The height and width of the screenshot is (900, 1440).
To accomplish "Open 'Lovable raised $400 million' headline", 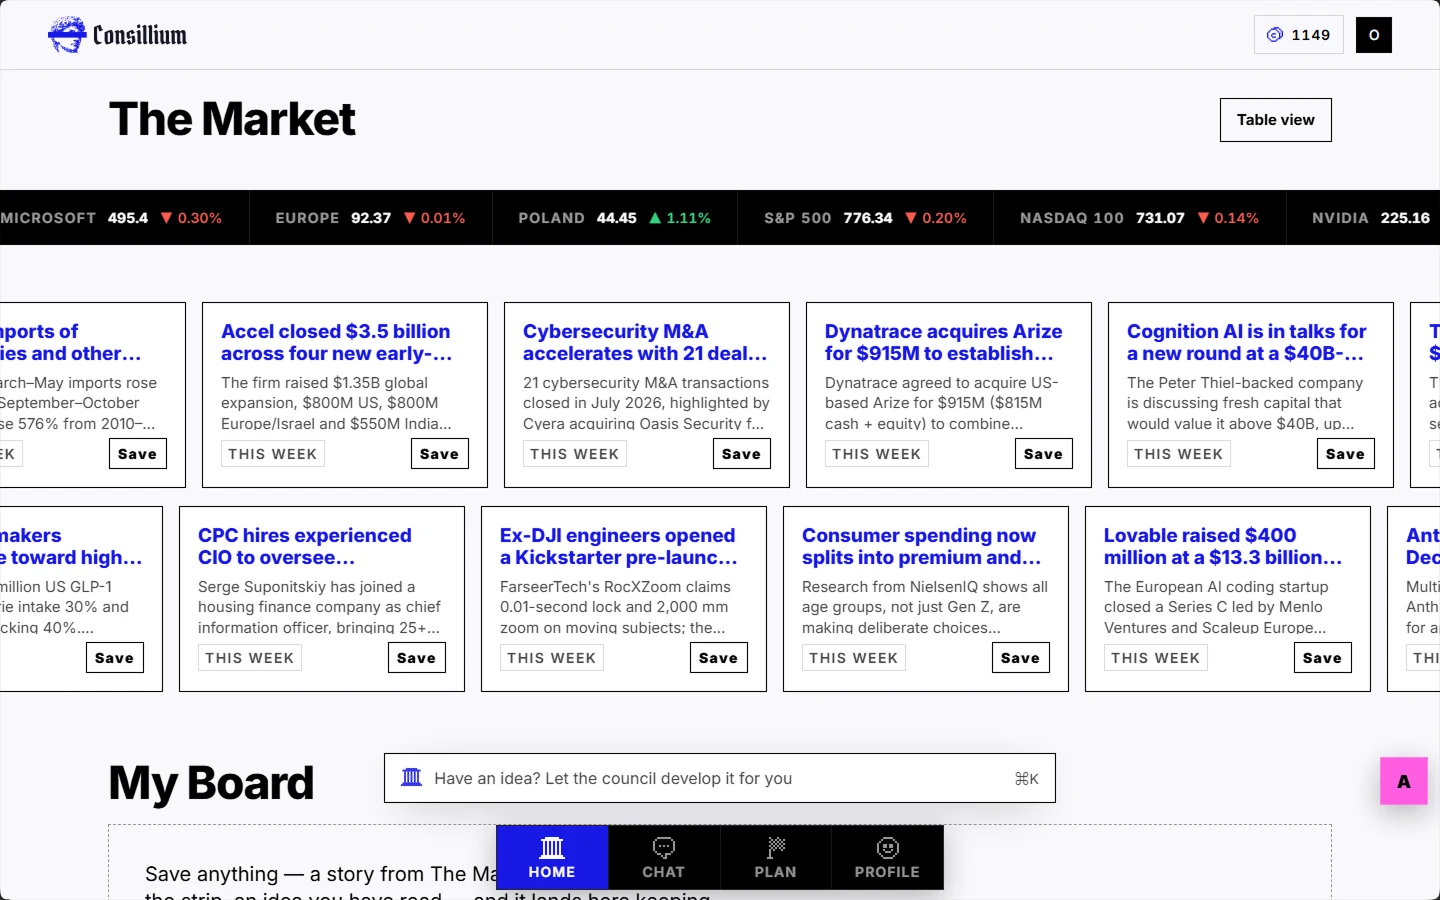I will (x=1223, y=546).
